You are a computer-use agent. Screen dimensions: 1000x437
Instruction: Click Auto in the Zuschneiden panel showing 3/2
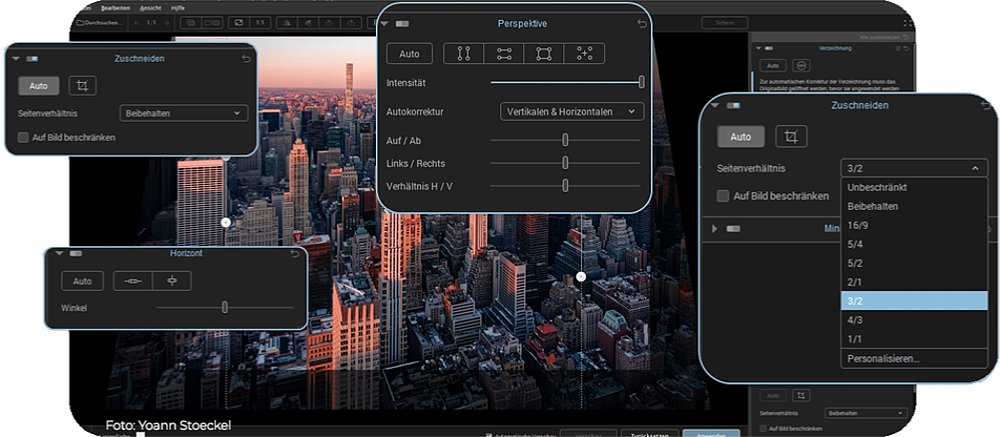pyautogui.click(x=740, y=137)
